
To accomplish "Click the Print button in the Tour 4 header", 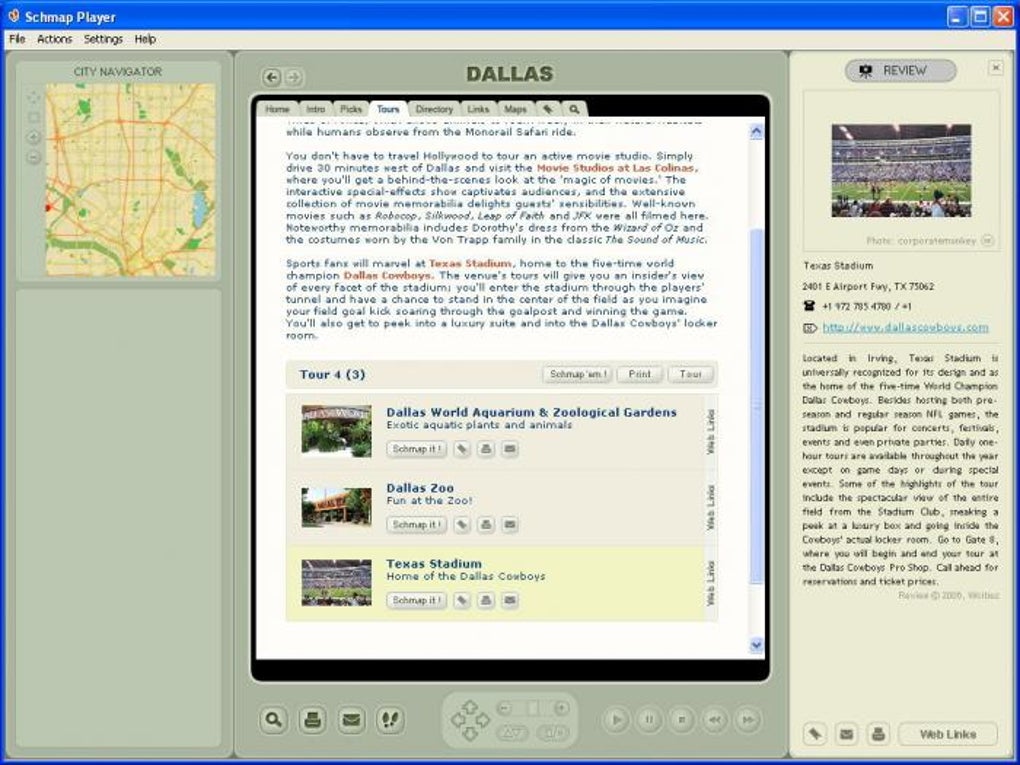I will [x=639, y=374].
